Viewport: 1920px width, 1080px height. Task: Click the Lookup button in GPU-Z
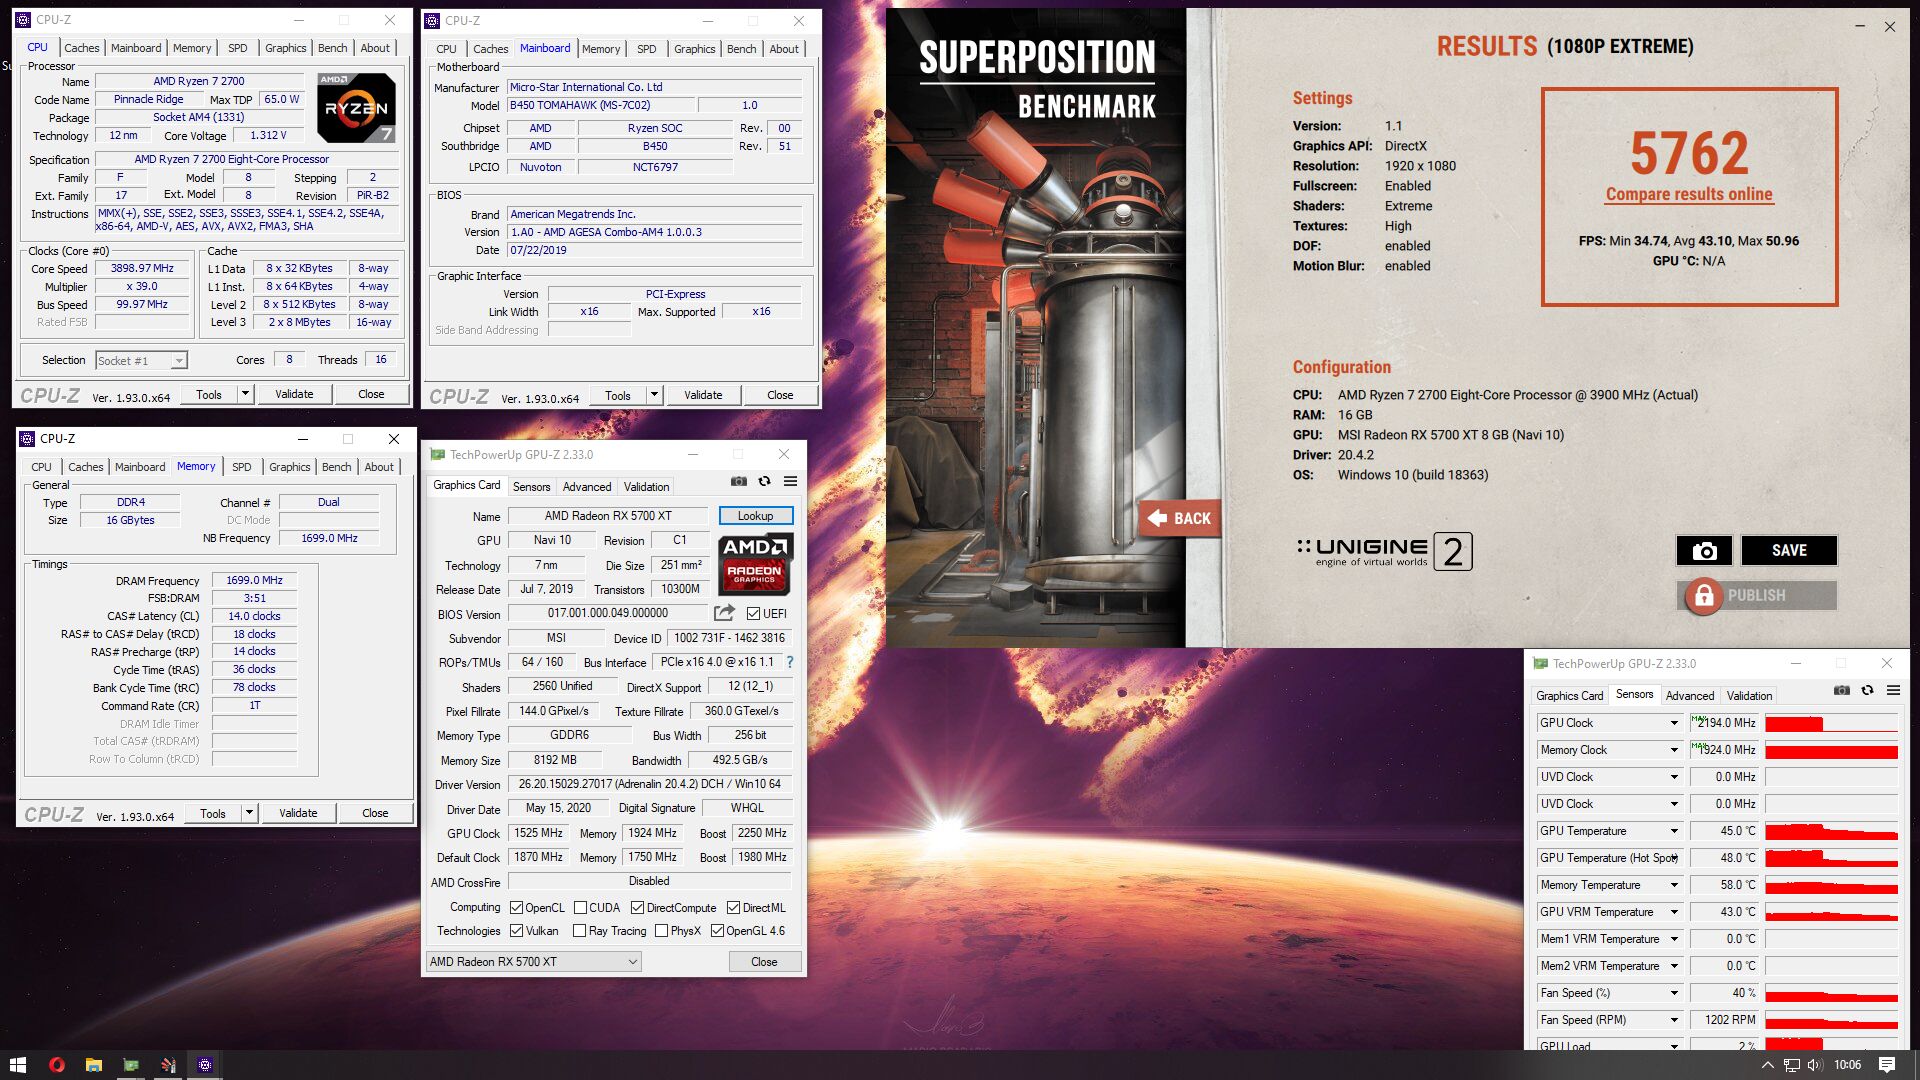coord(756,516)
